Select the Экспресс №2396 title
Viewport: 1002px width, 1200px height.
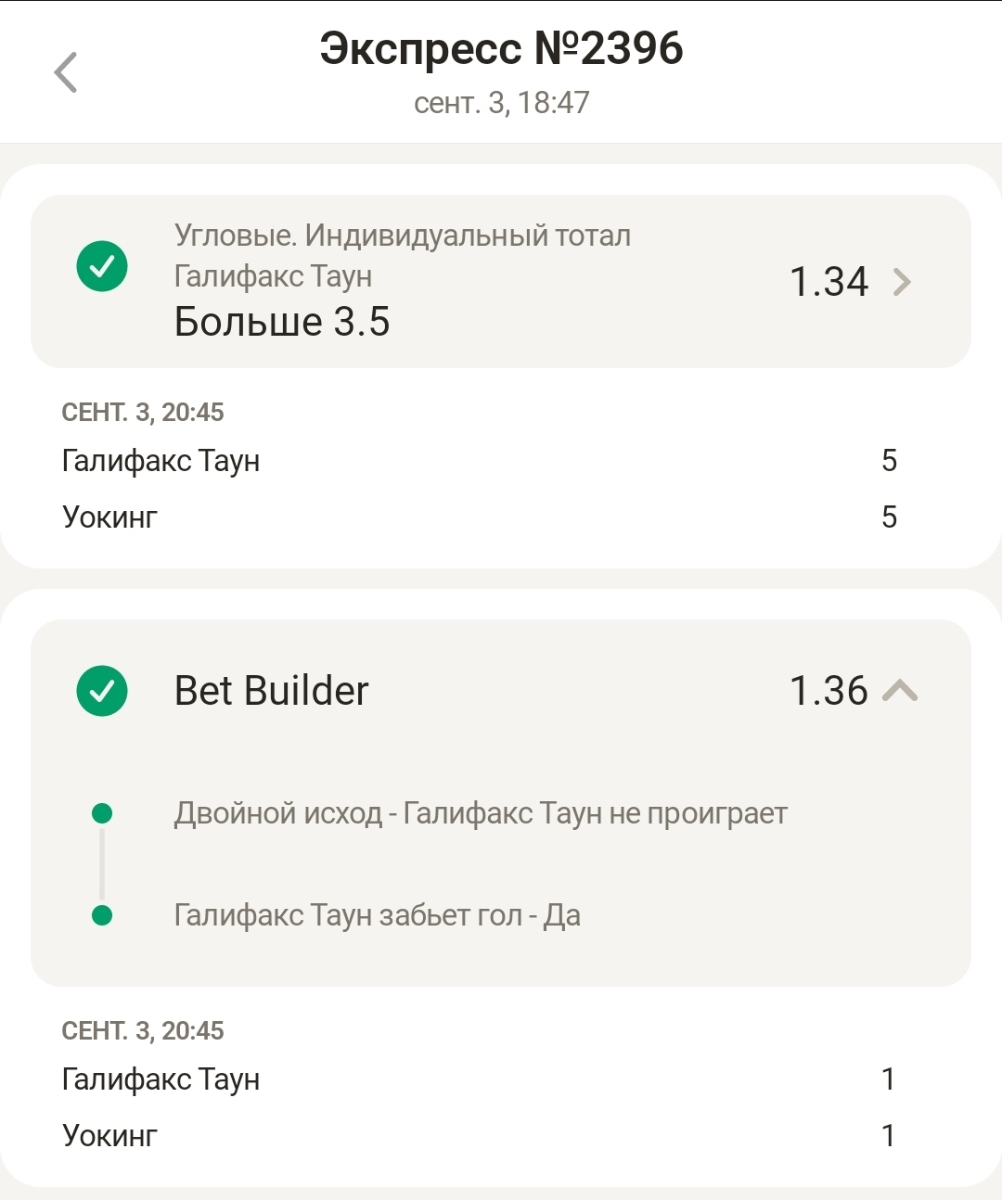click(x=501, y=49)
